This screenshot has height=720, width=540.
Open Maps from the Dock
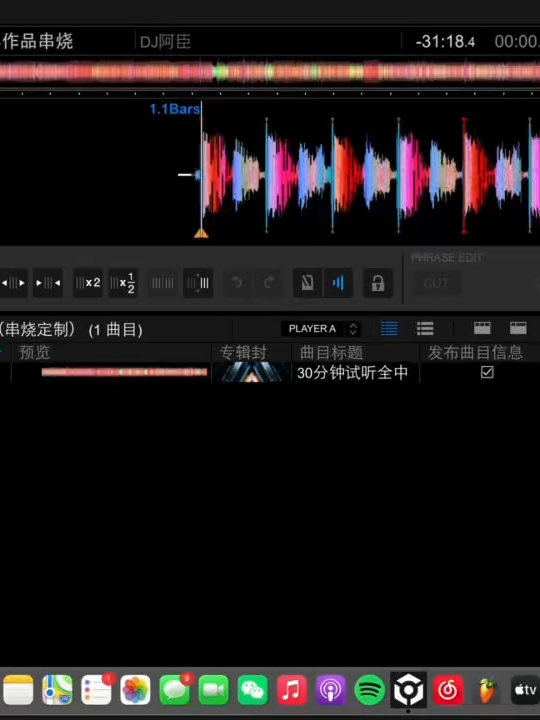coord(57,690)
